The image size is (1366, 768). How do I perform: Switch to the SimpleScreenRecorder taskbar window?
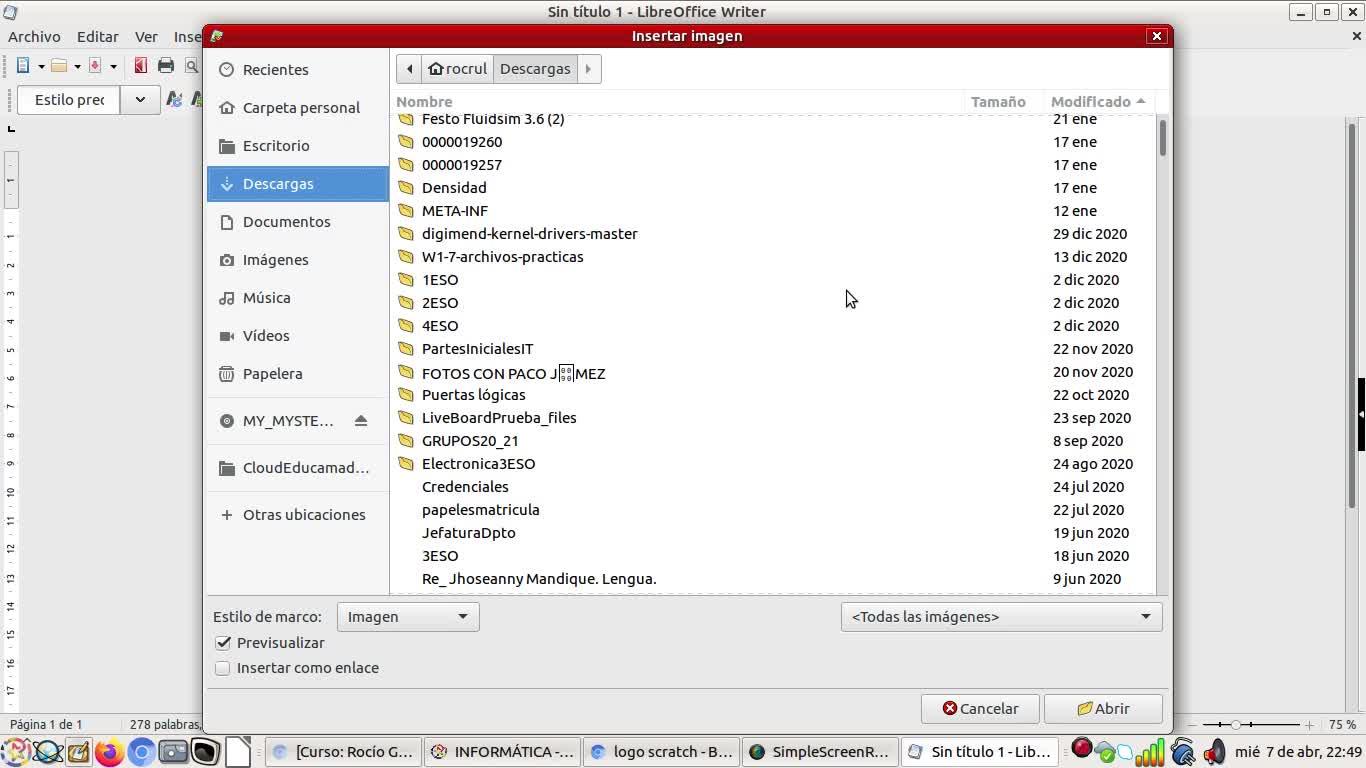point(819,752)
